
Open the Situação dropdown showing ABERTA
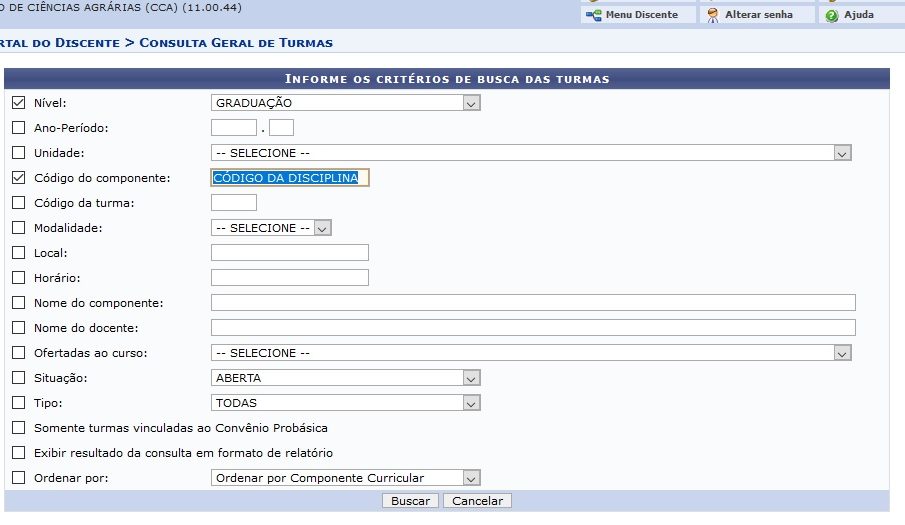[346, 378]
